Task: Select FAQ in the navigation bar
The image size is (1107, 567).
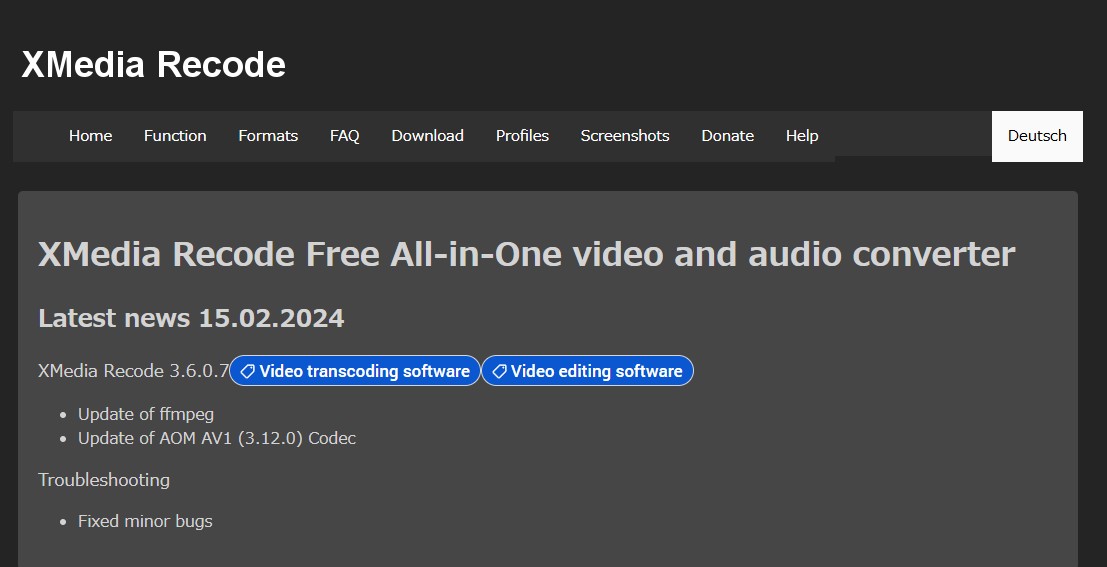Action: 345,136
